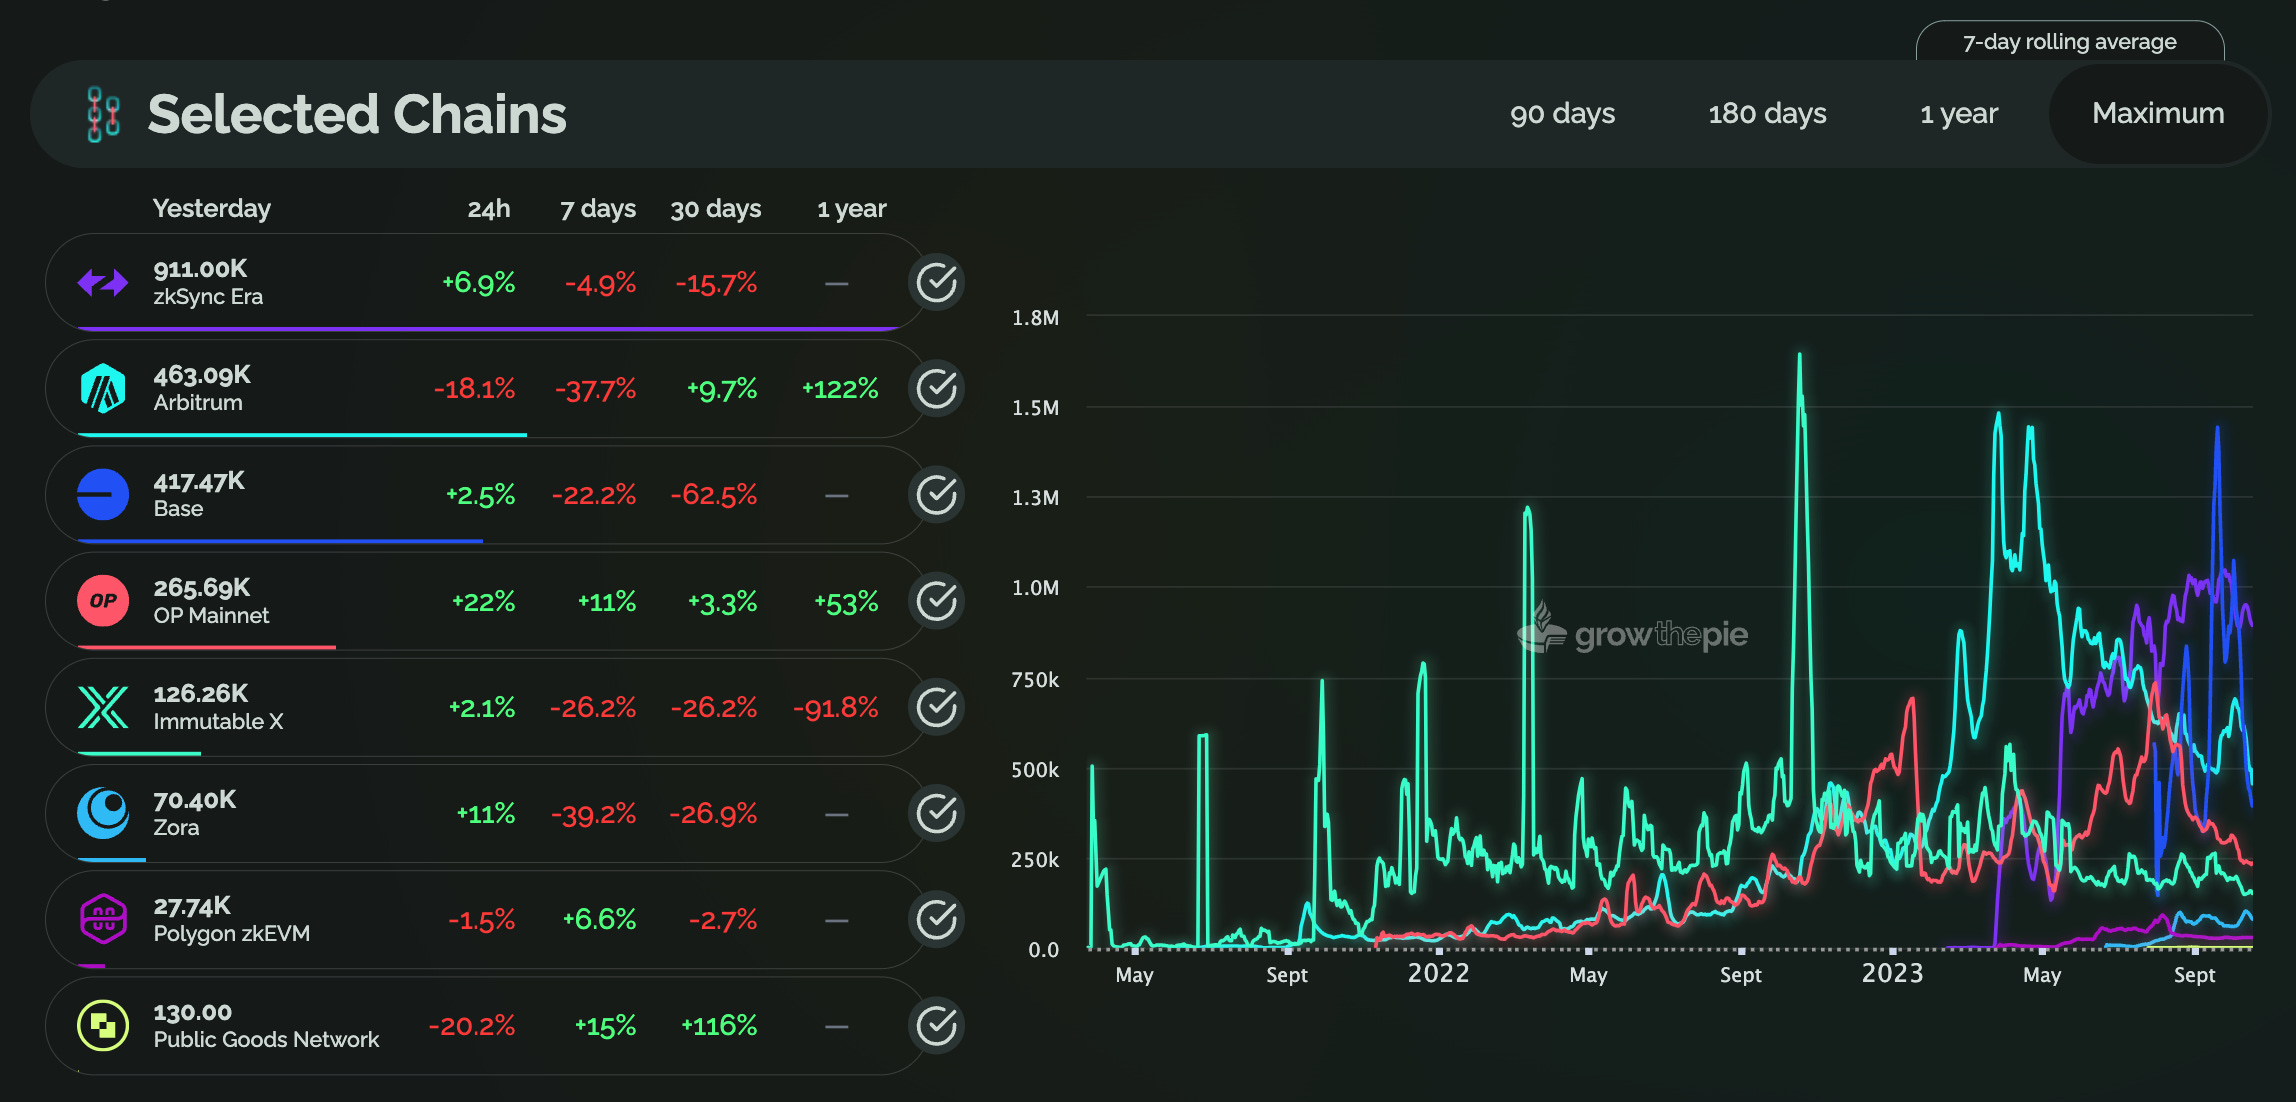The image size is (2296, 1102).
Task: Click the Base blue progress bar
Action: (280, 541)
